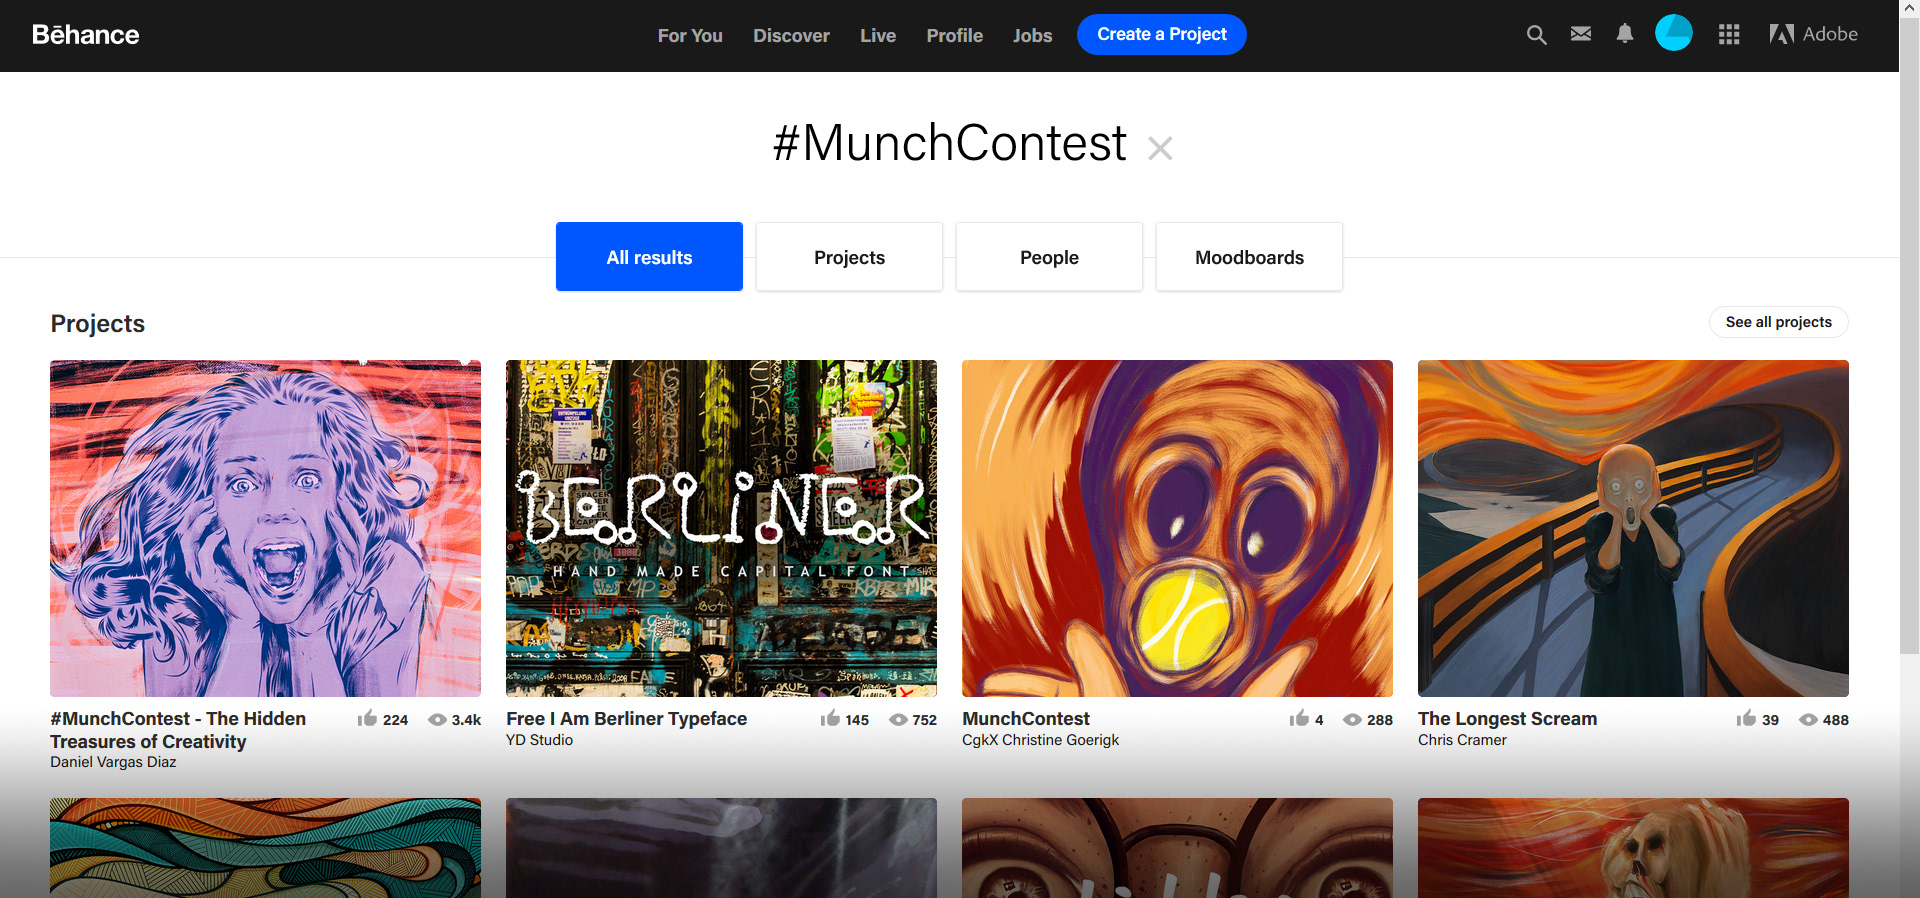
Task: Click the Behance logo
Action: [x=86, y=35]
